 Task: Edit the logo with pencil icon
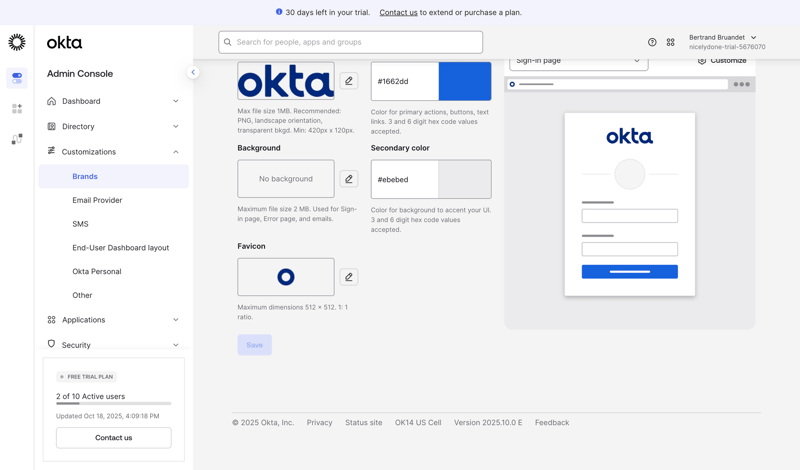(x=349, y=81)
